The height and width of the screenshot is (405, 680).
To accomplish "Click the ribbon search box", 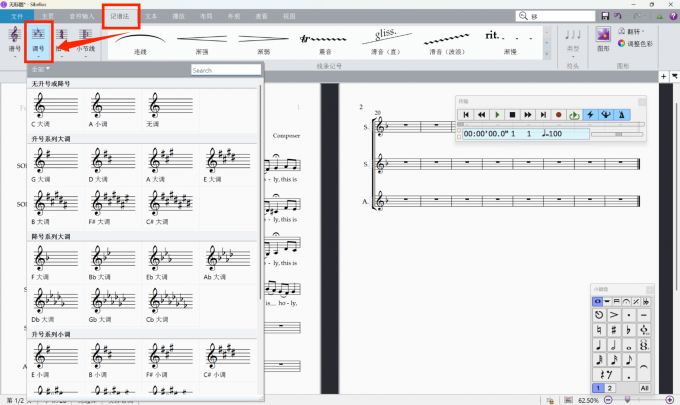I will 556,16.
